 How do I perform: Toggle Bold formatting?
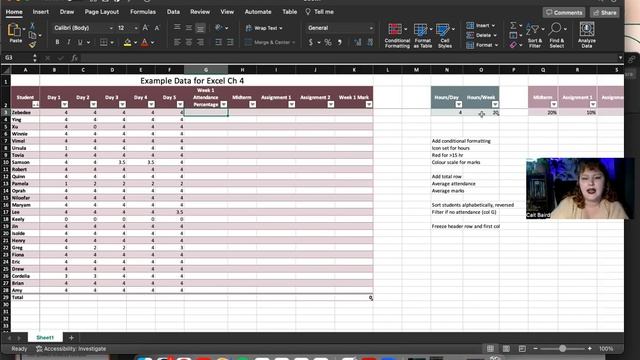pos(57,42)
